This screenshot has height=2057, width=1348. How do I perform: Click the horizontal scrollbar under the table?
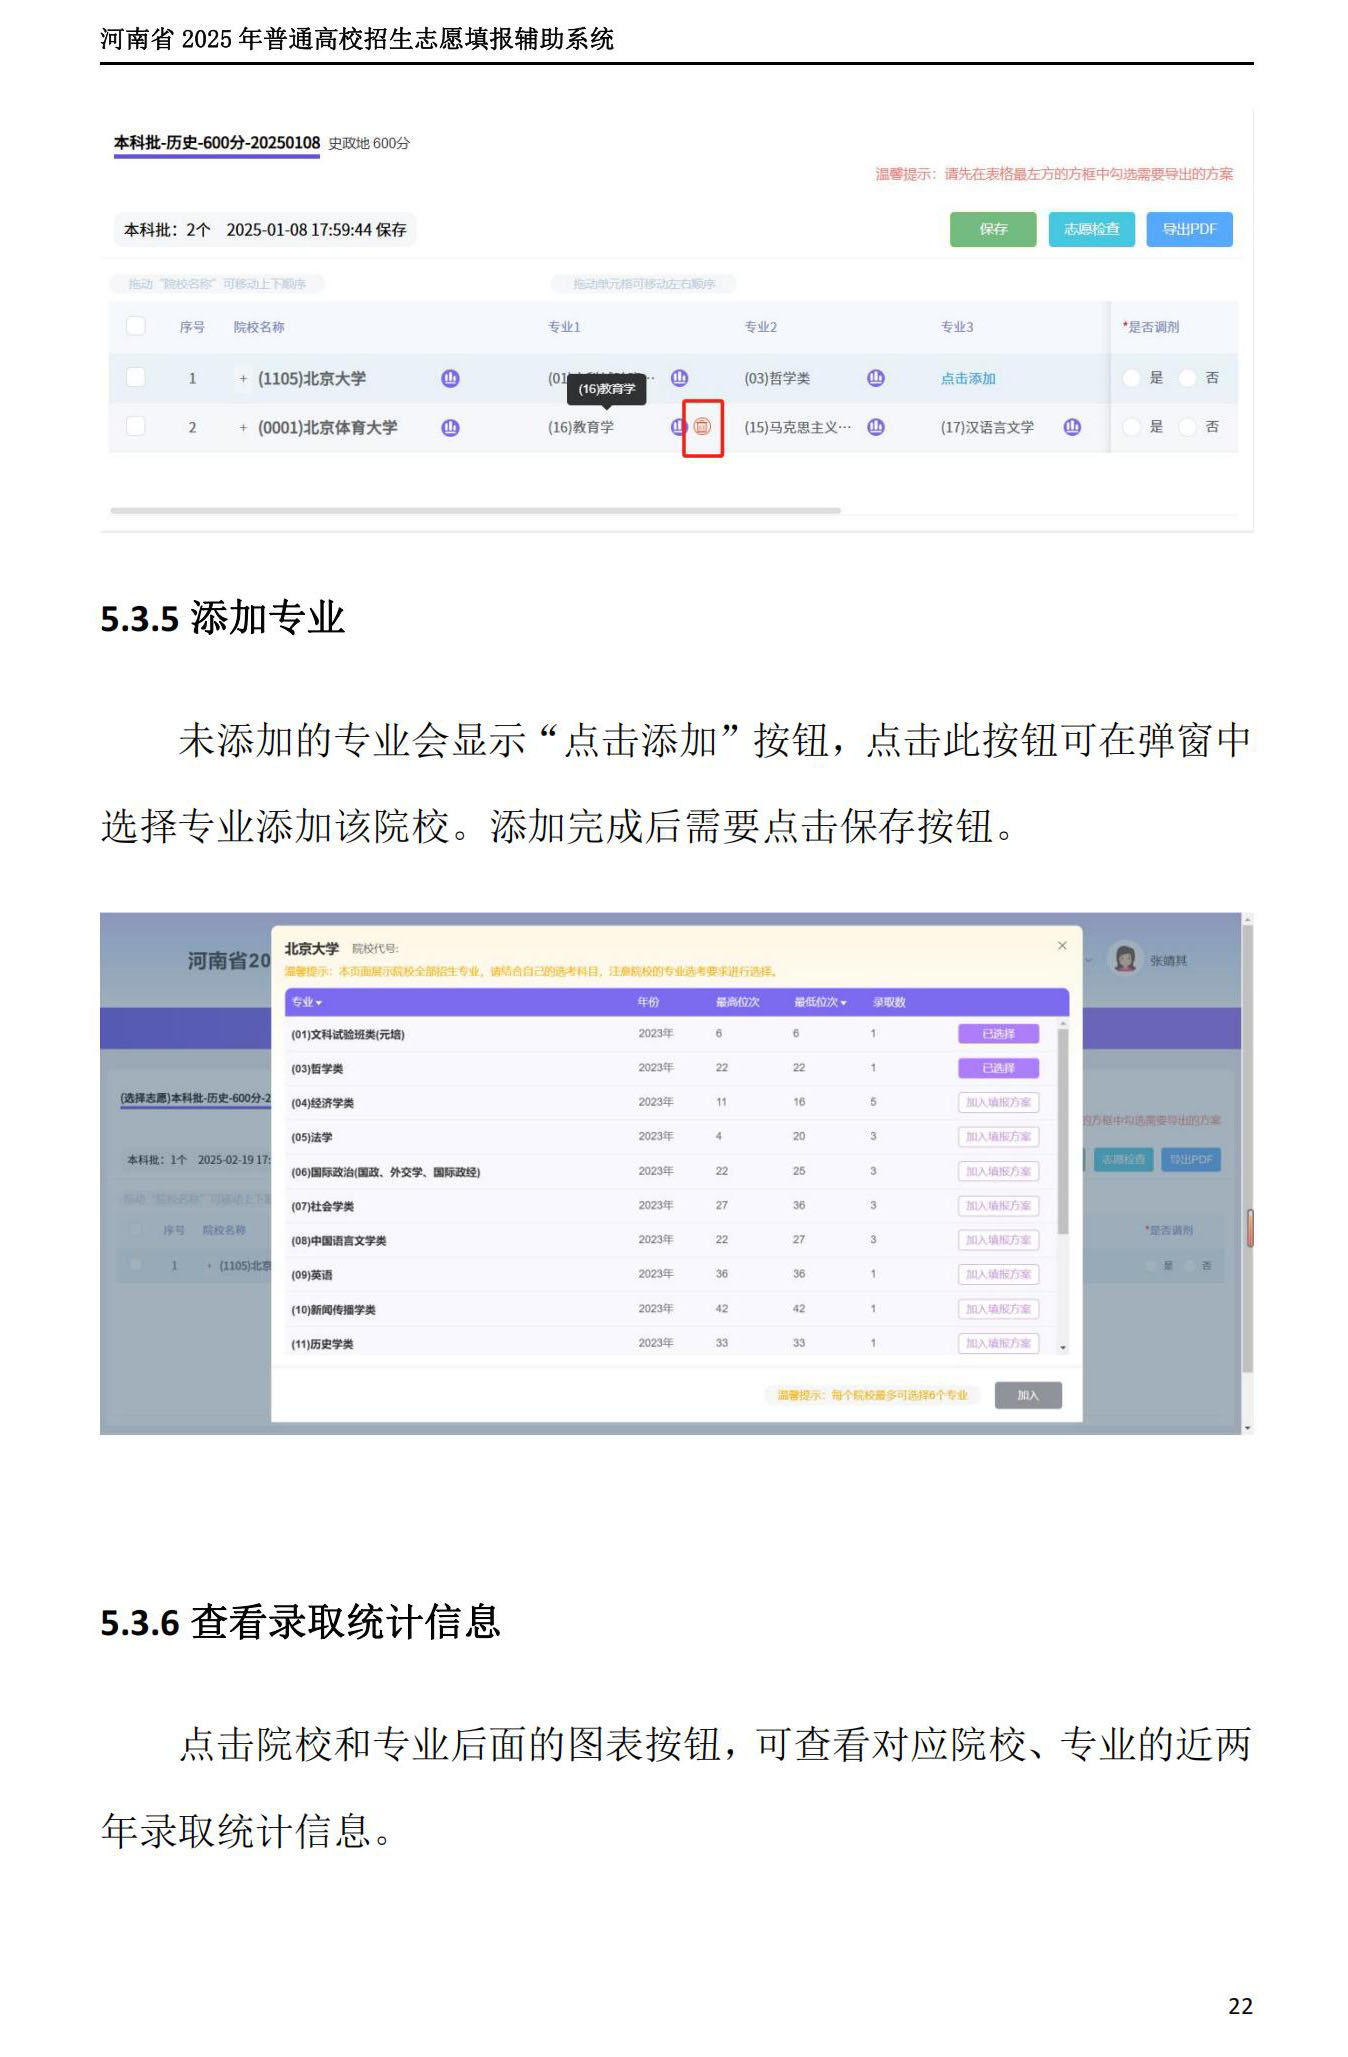(x=475, y=510)
